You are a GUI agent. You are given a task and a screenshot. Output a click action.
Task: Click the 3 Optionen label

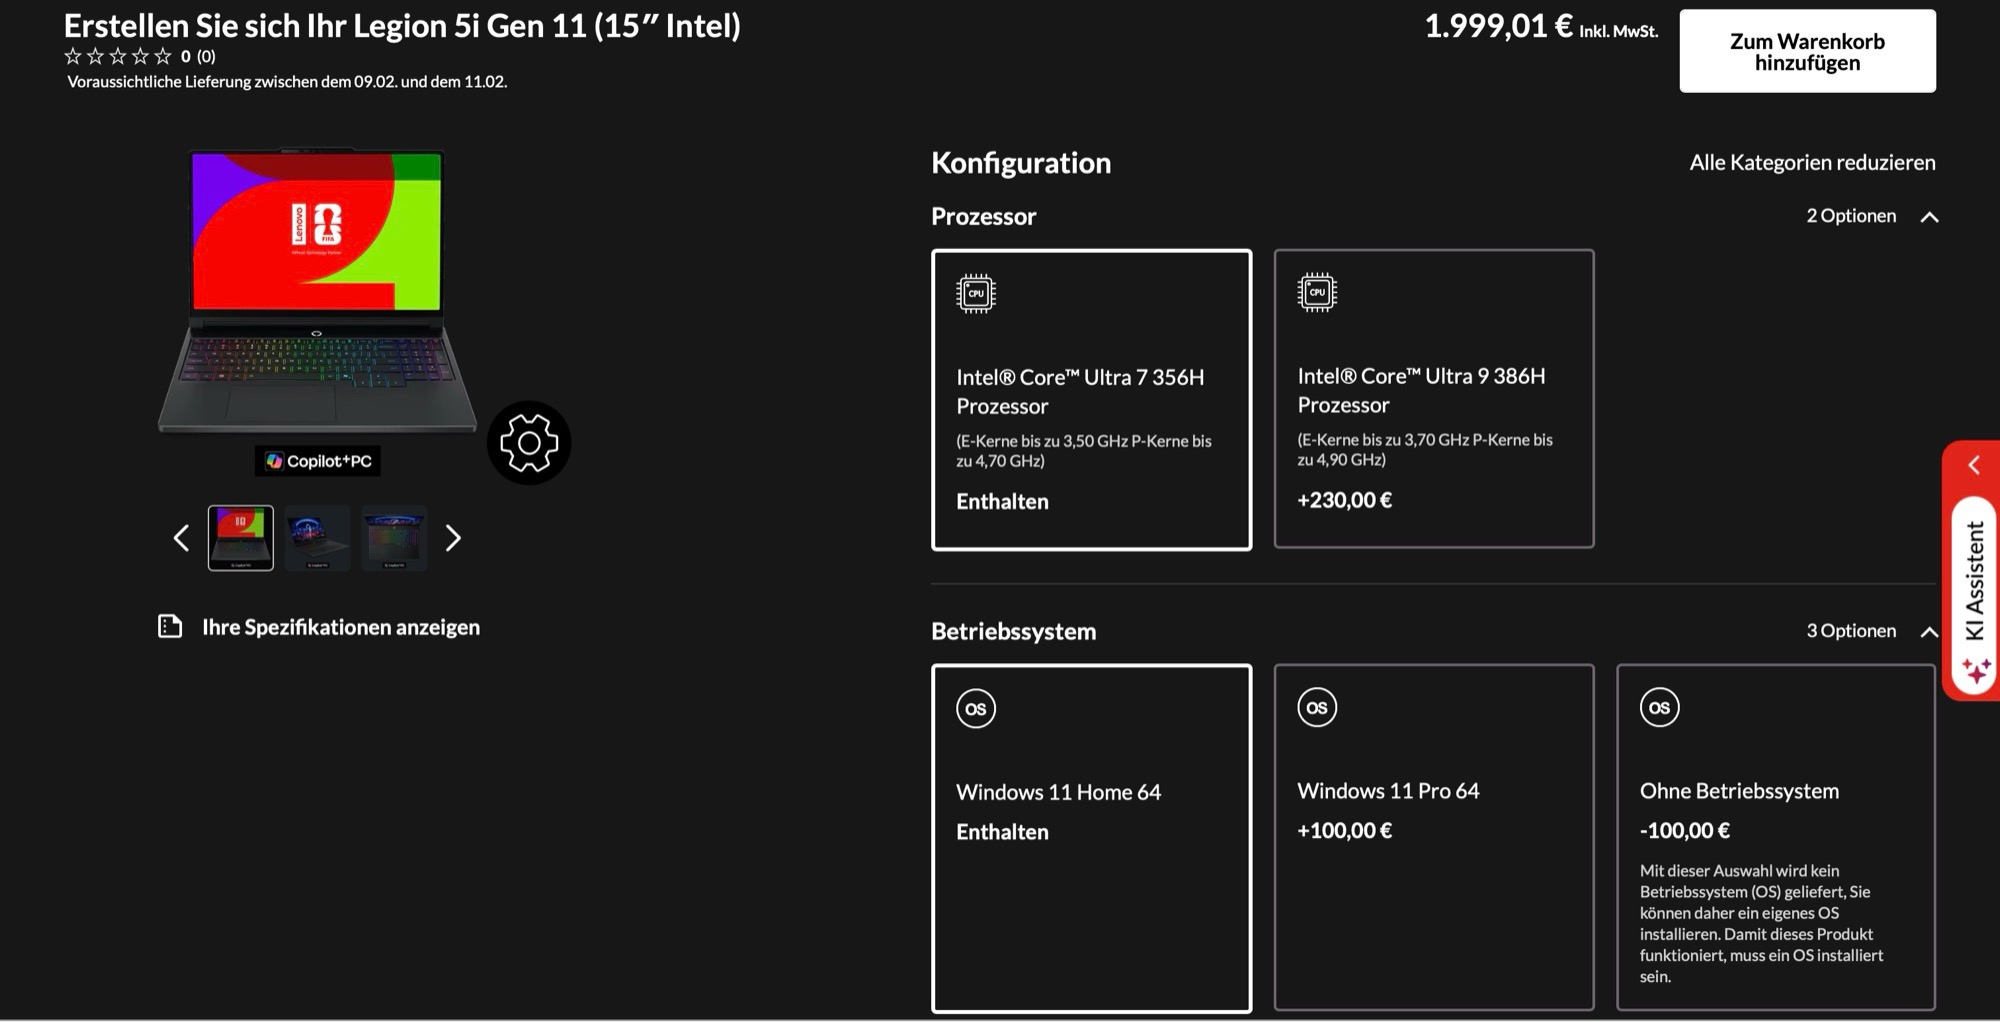(1851, 631)
